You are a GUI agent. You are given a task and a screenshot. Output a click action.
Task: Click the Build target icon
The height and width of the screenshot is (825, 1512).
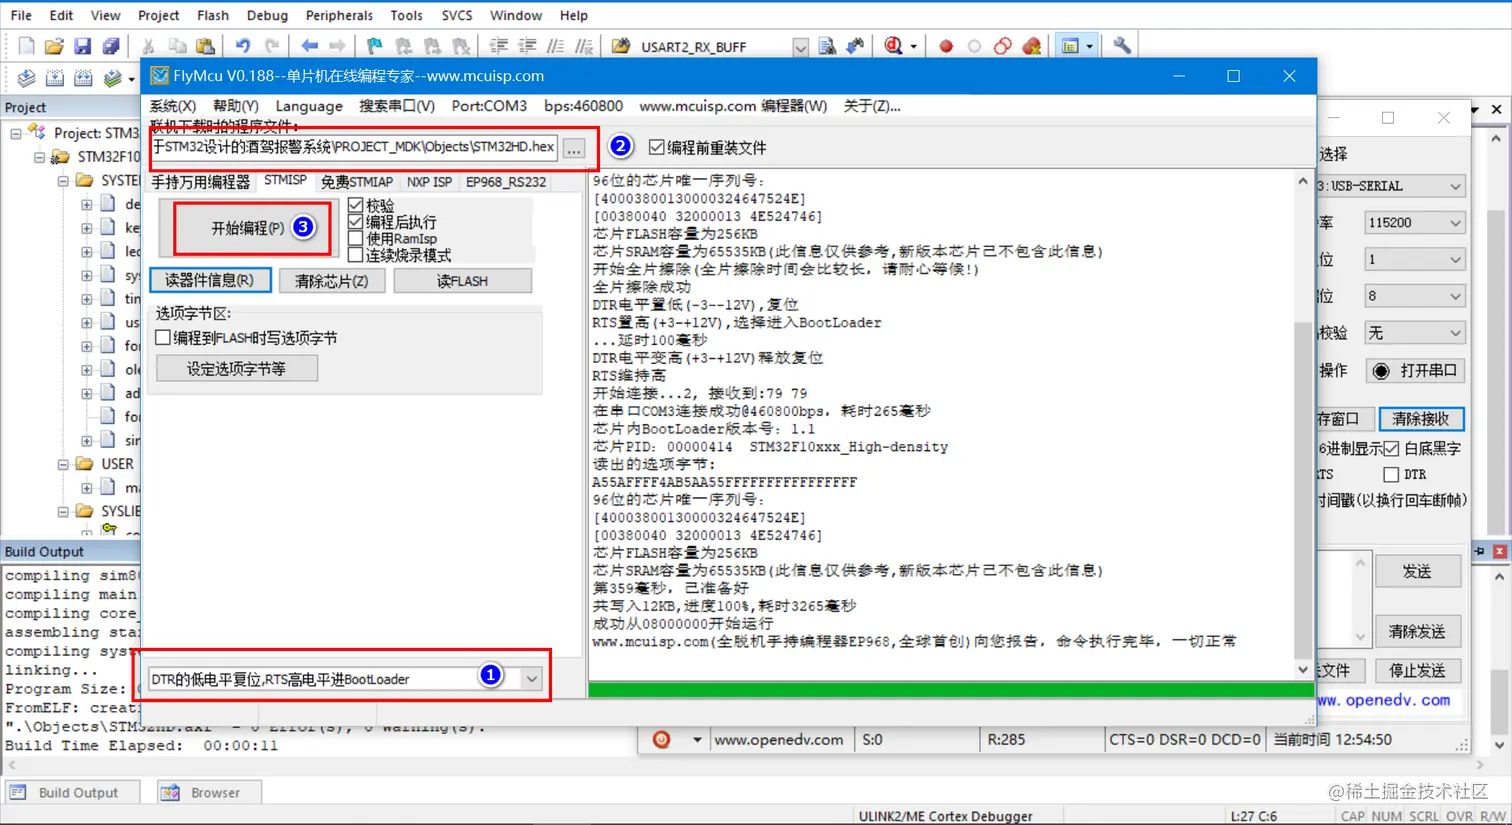(x=55, y=78)
